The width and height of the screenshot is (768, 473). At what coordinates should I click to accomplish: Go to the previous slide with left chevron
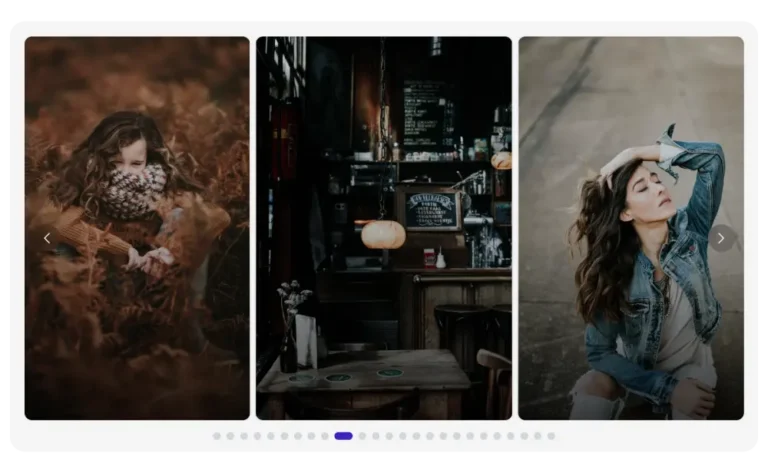coord(47,238)
